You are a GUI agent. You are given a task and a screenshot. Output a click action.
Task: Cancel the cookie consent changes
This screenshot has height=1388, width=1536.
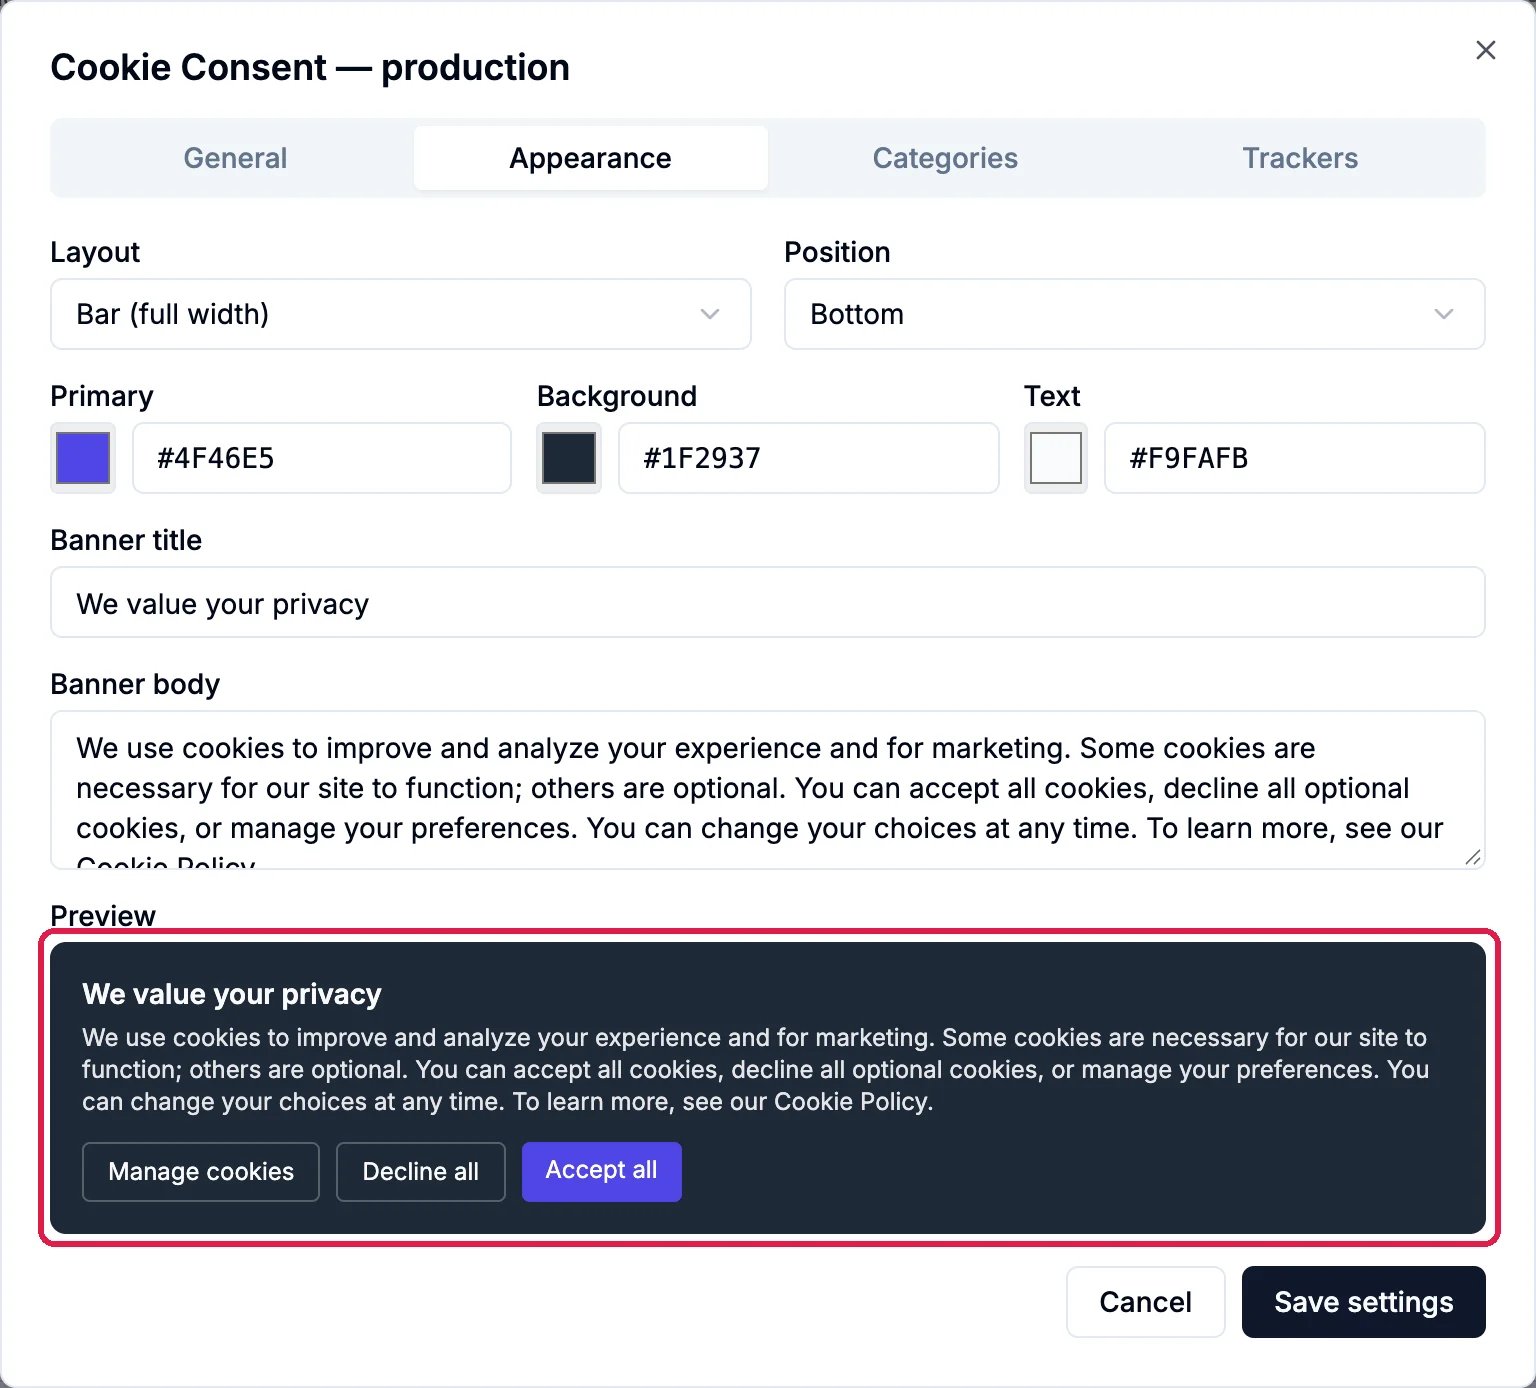pos(1146,1302)
